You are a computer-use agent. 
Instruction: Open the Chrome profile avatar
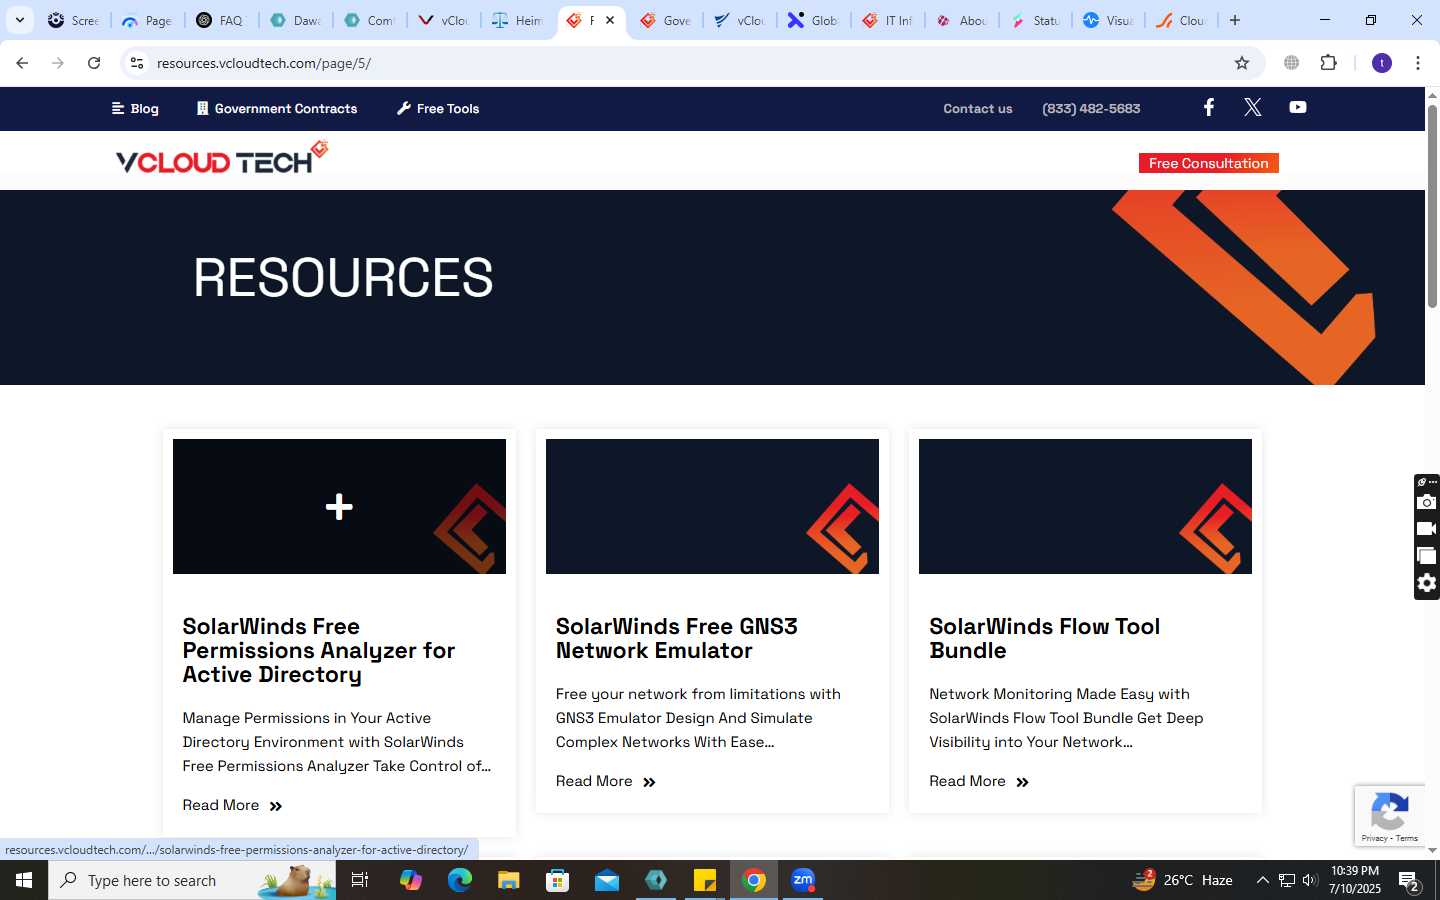[1382, 63]
